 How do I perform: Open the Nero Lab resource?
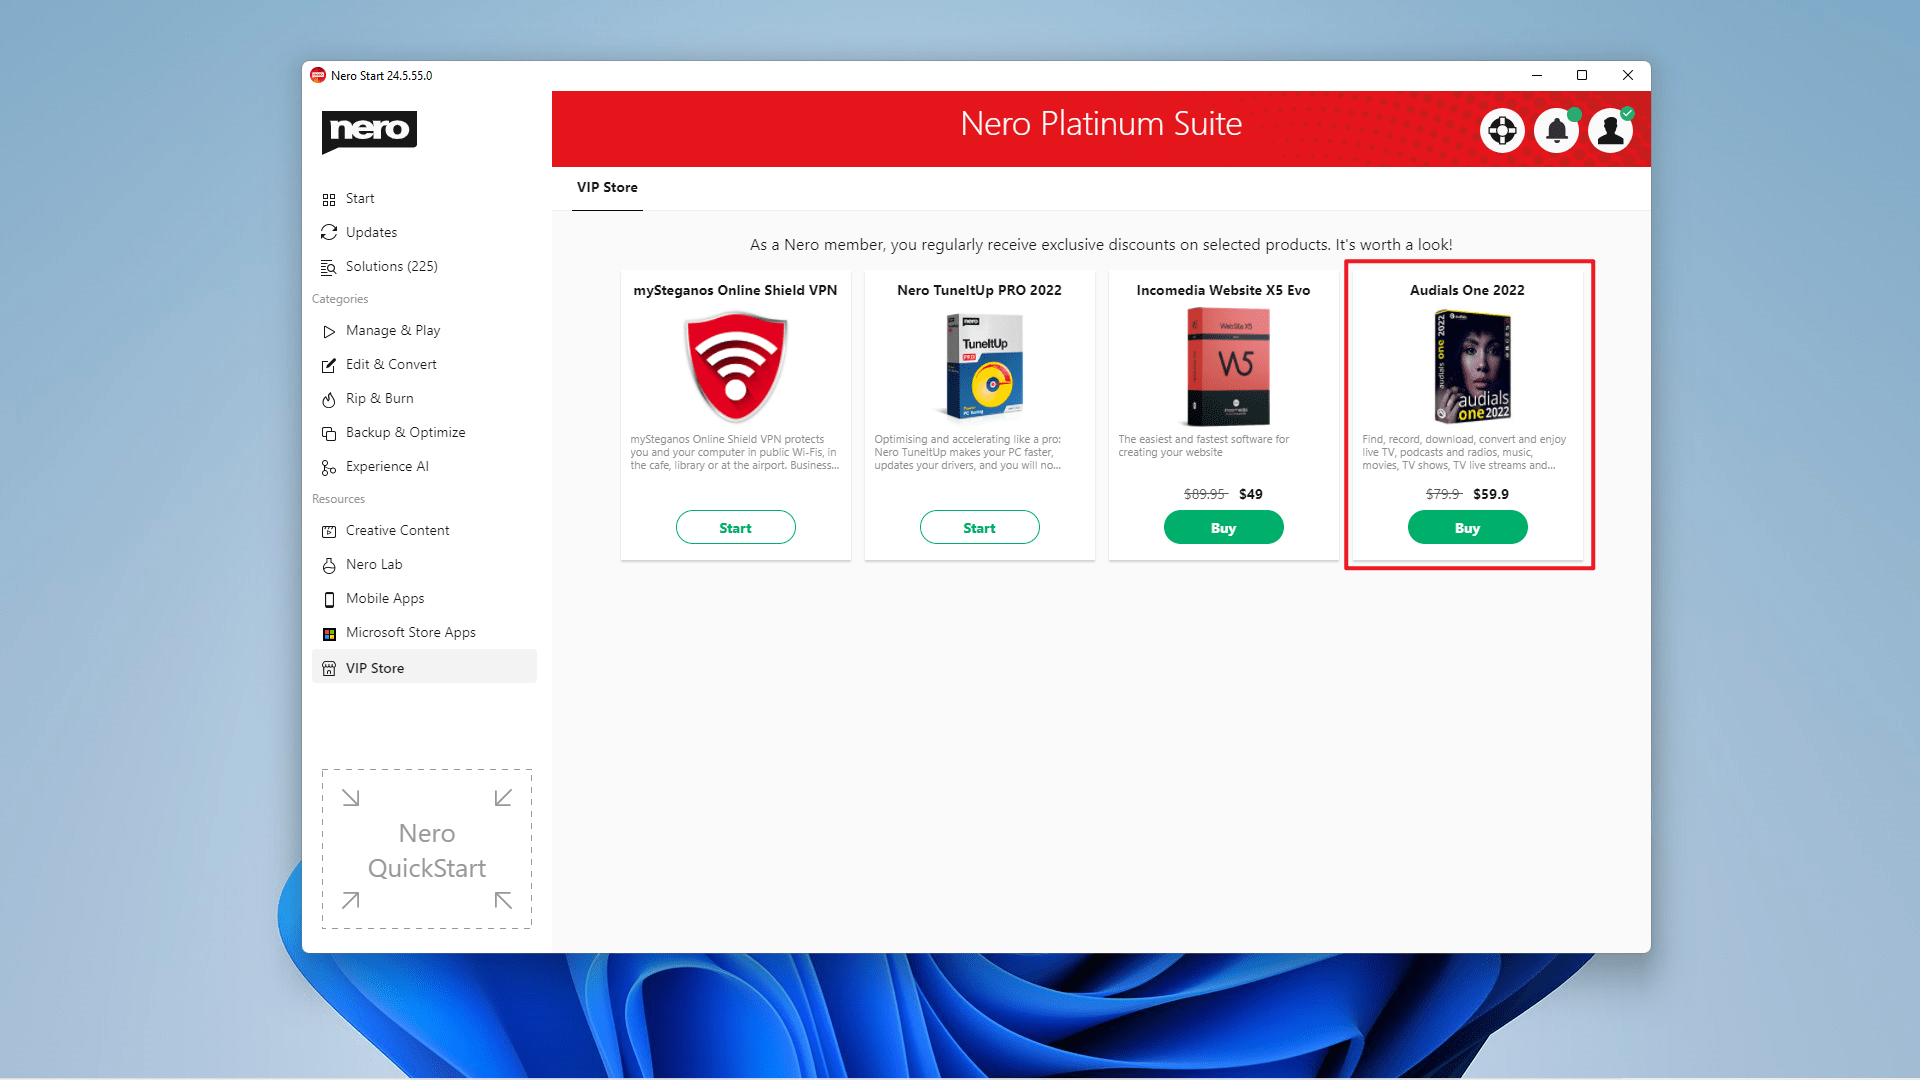[x=424, y=565]
